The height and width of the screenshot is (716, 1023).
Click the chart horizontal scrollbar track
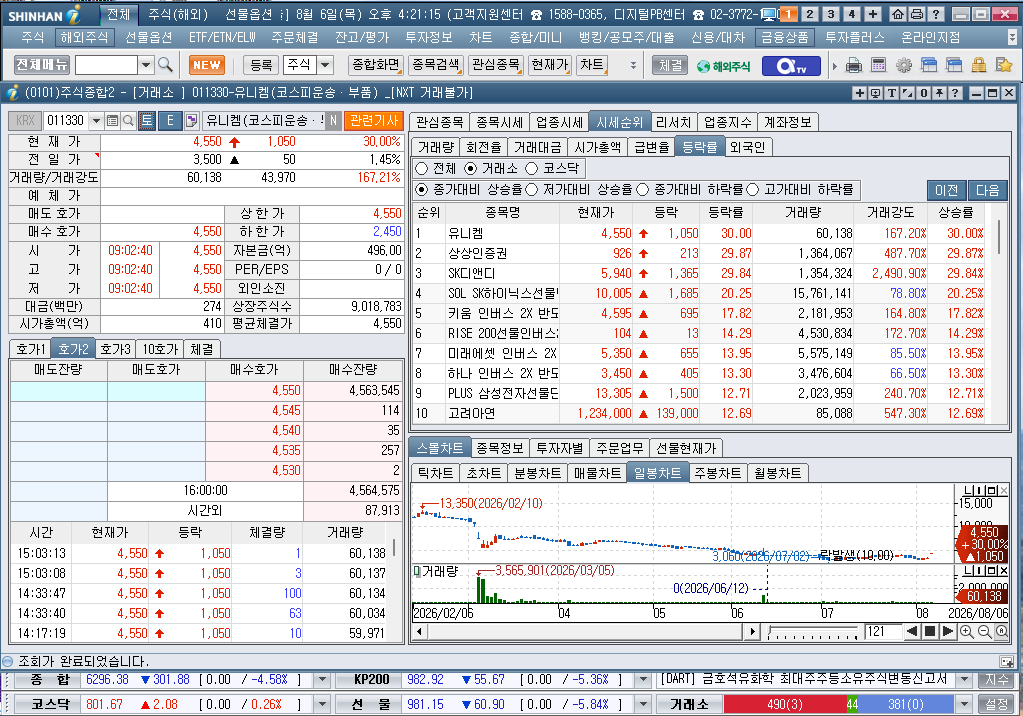(x=586, y=632)
